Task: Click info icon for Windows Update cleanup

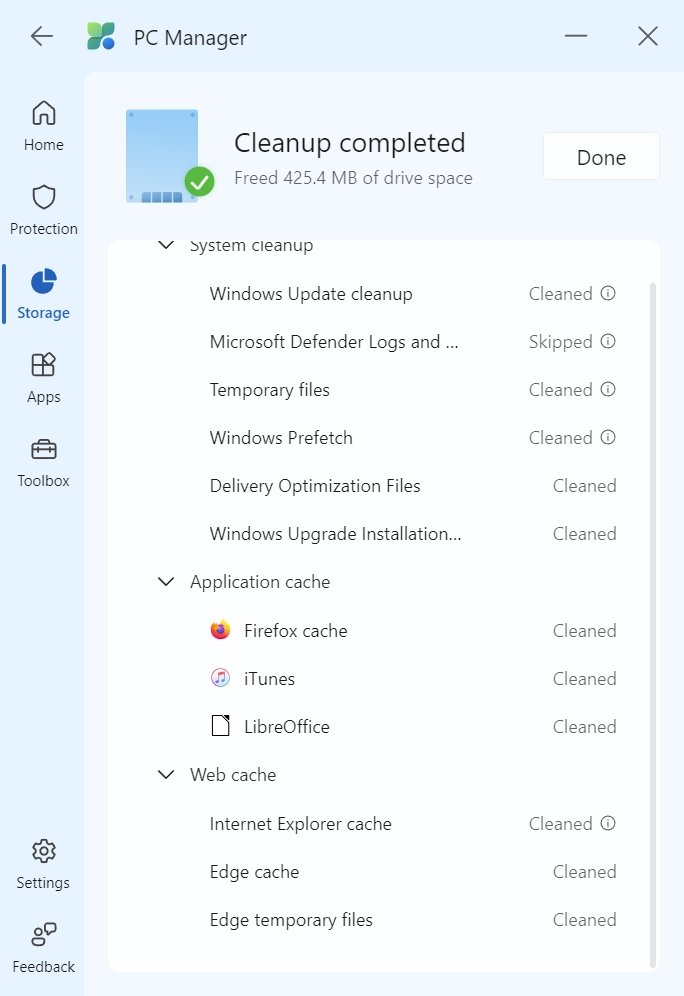Action: 608,294
